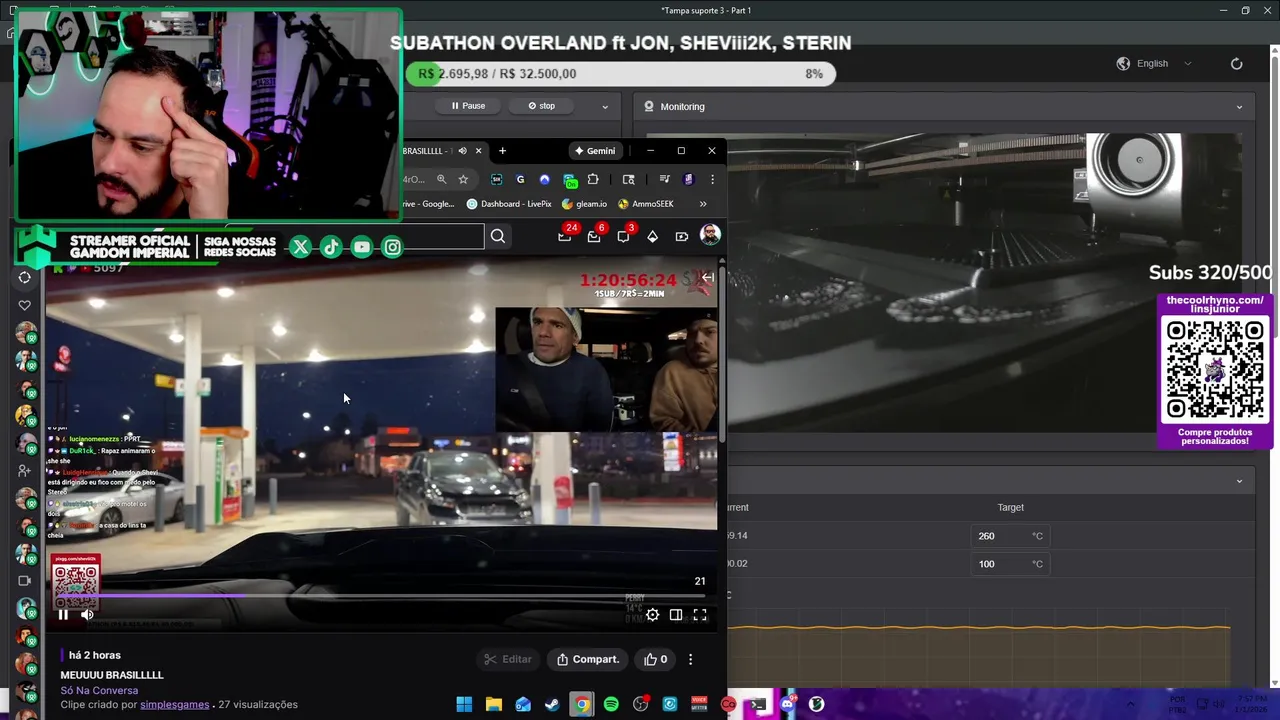
Task: Close the MEUUUU BRASILLLLL browser tab
Action: [x=478, y=151]
